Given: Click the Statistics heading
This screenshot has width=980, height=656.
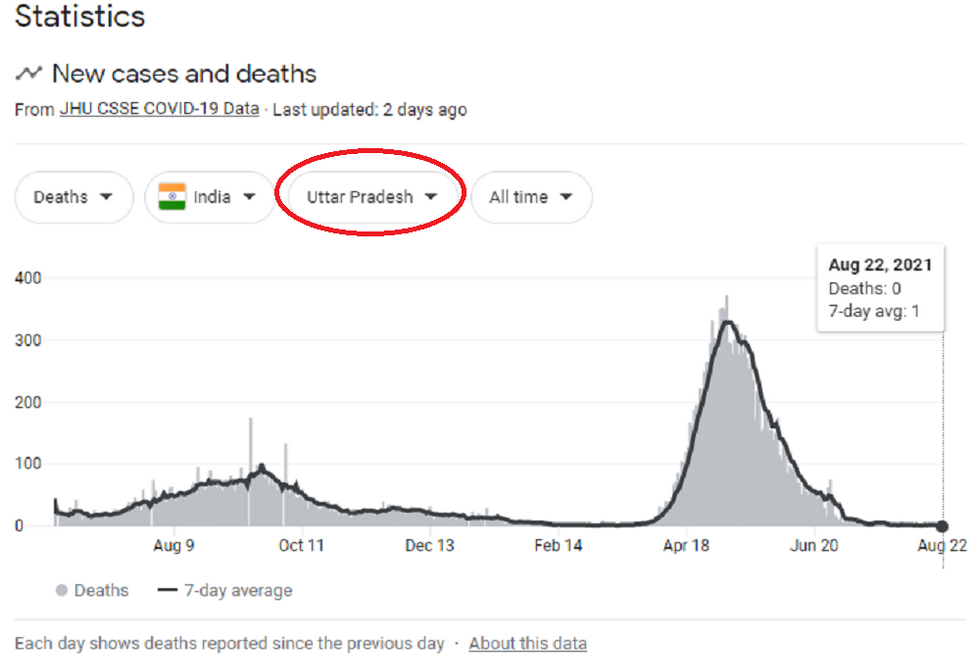Looking at the screenshot, I should [x=80, y=16].
